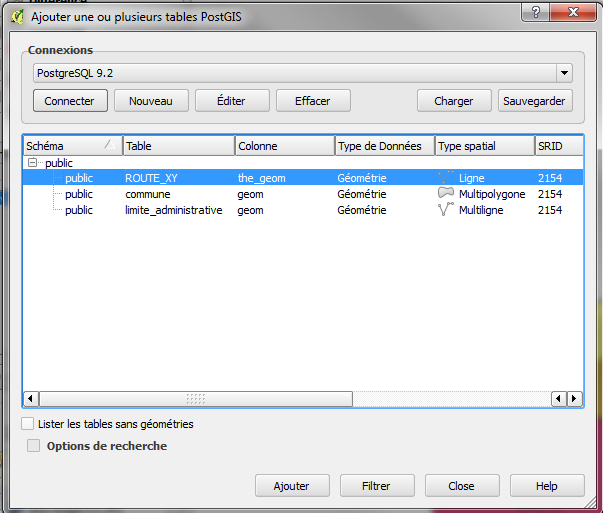The image size is (603, 513).
Task: Click the Type spatial column header
Action: pyautogui.click(x=484, y=146)
